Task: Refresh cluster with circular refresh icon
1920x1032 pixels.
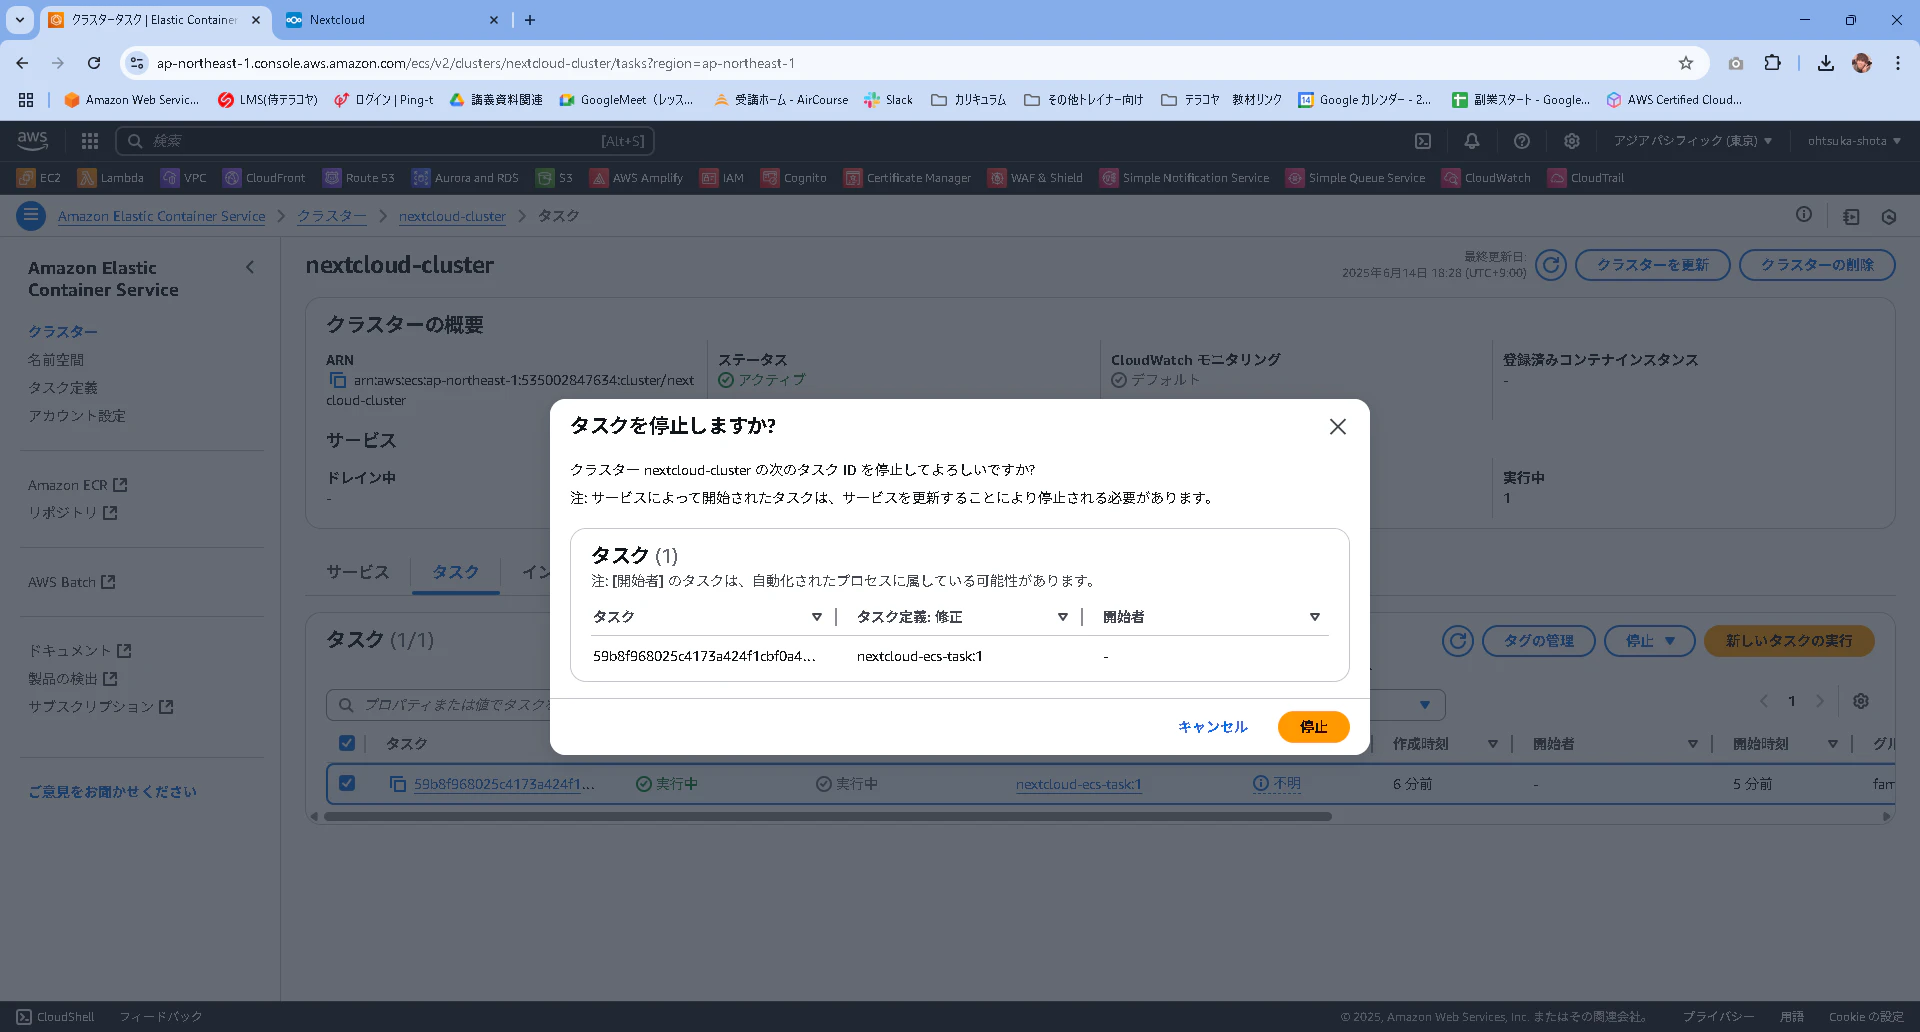Action: point(1551,265)
